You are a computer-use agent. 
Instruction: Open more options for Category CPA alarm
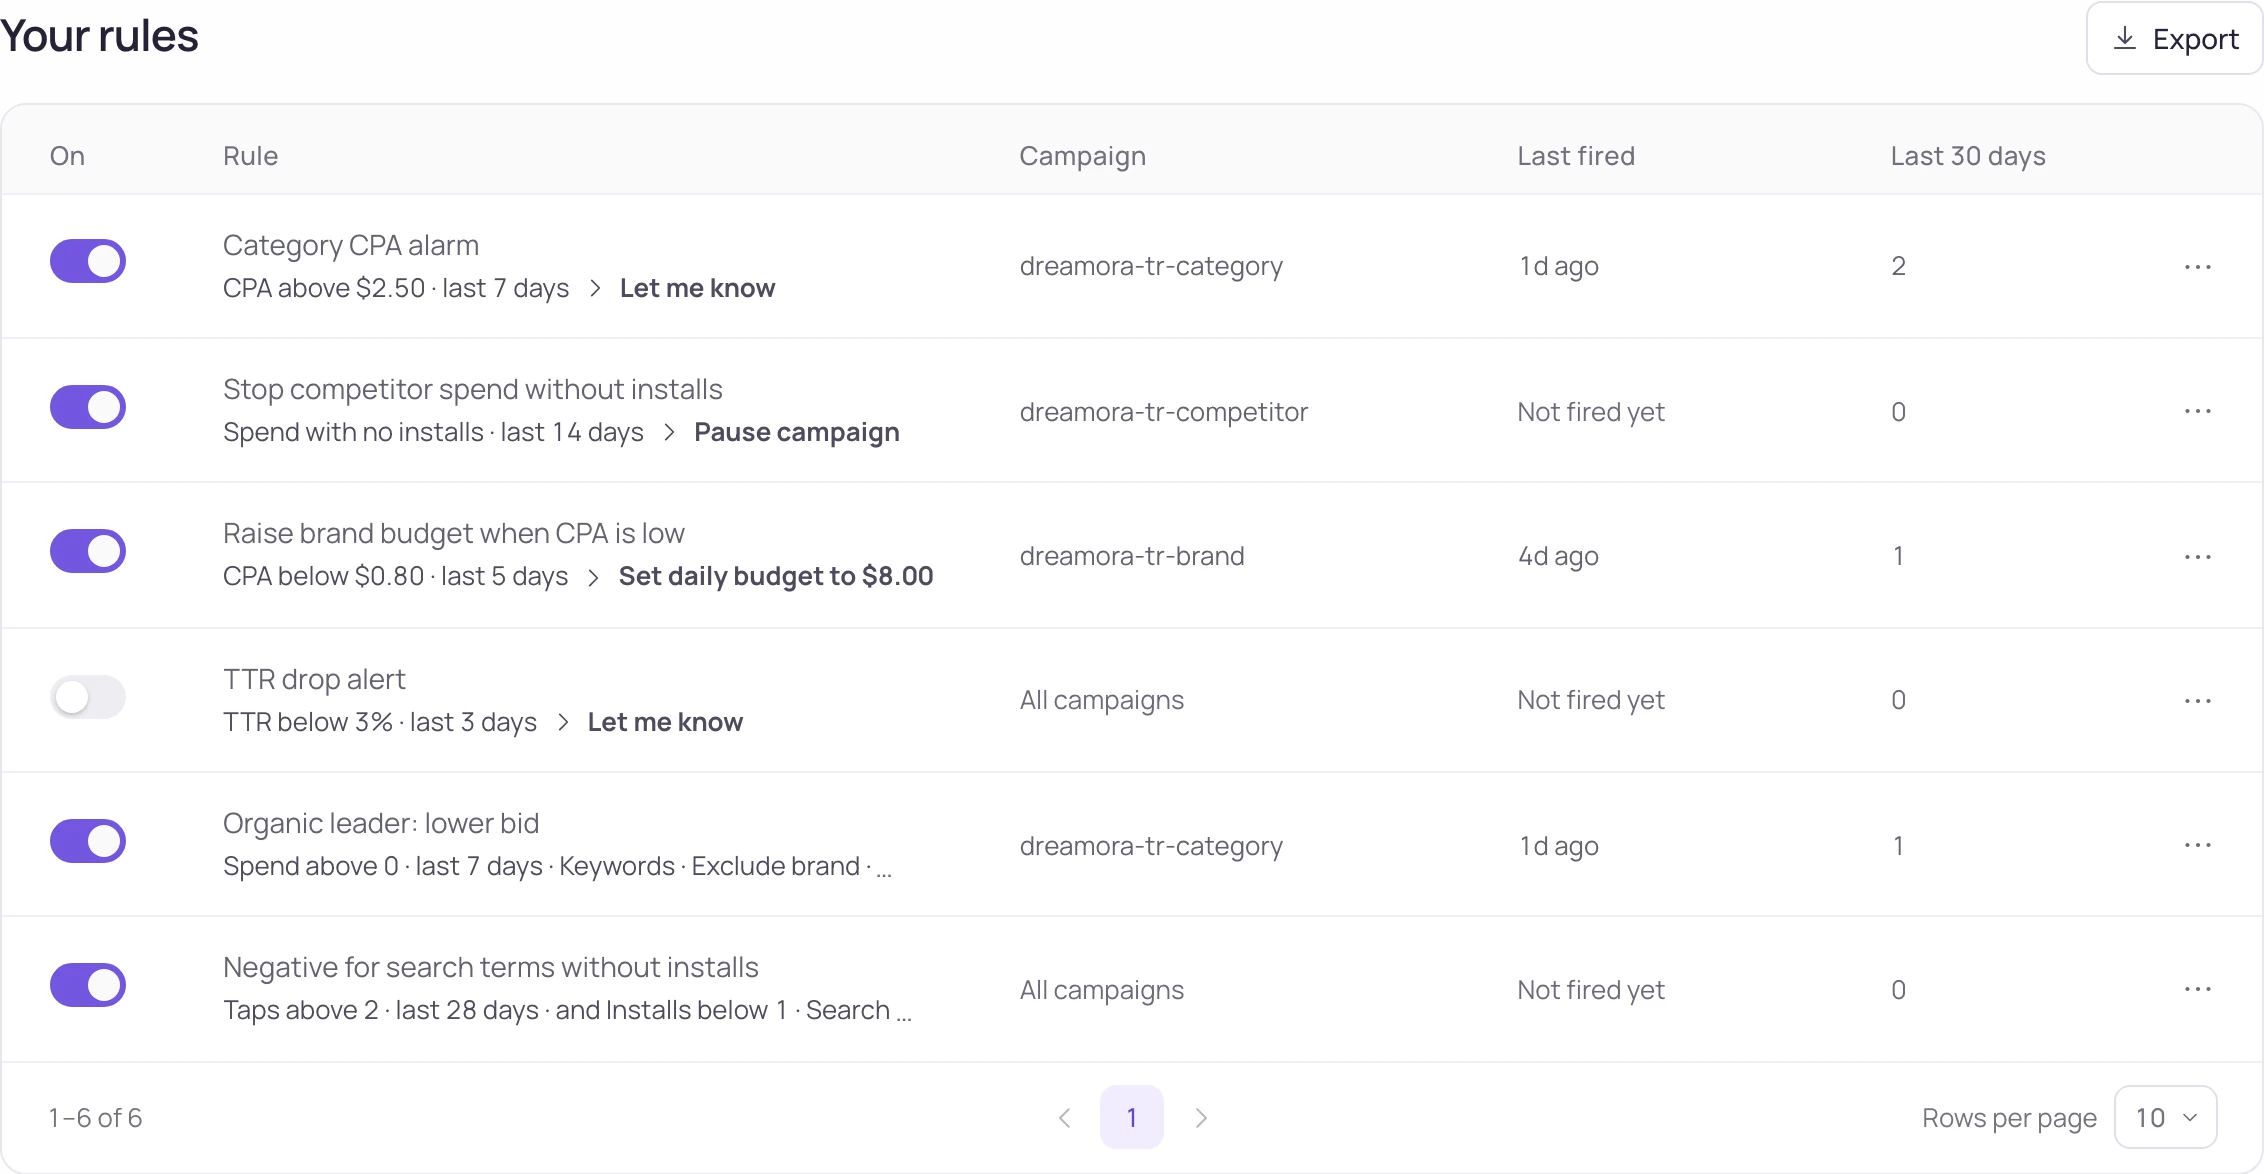click(x=2197, y=267)
